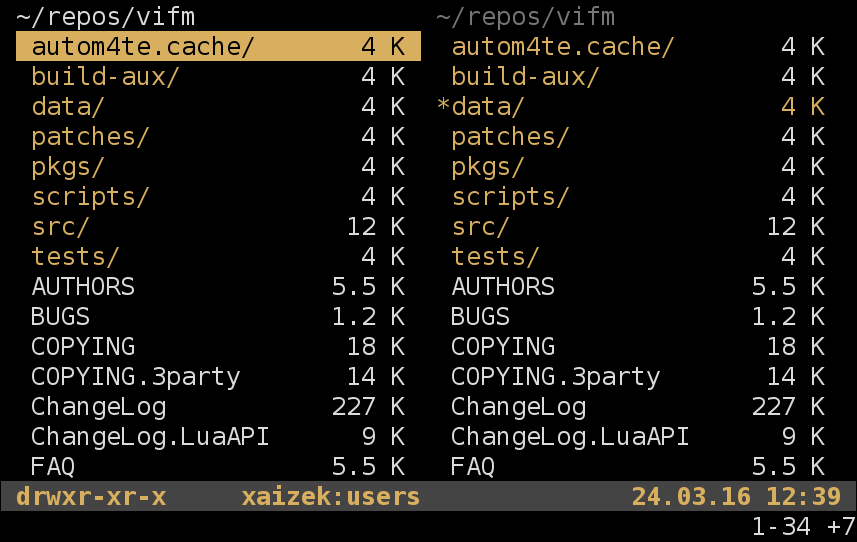This screenshot has height=542, width=857.
Task: Select build-aux/ in right pane
Action: (638, 76)
